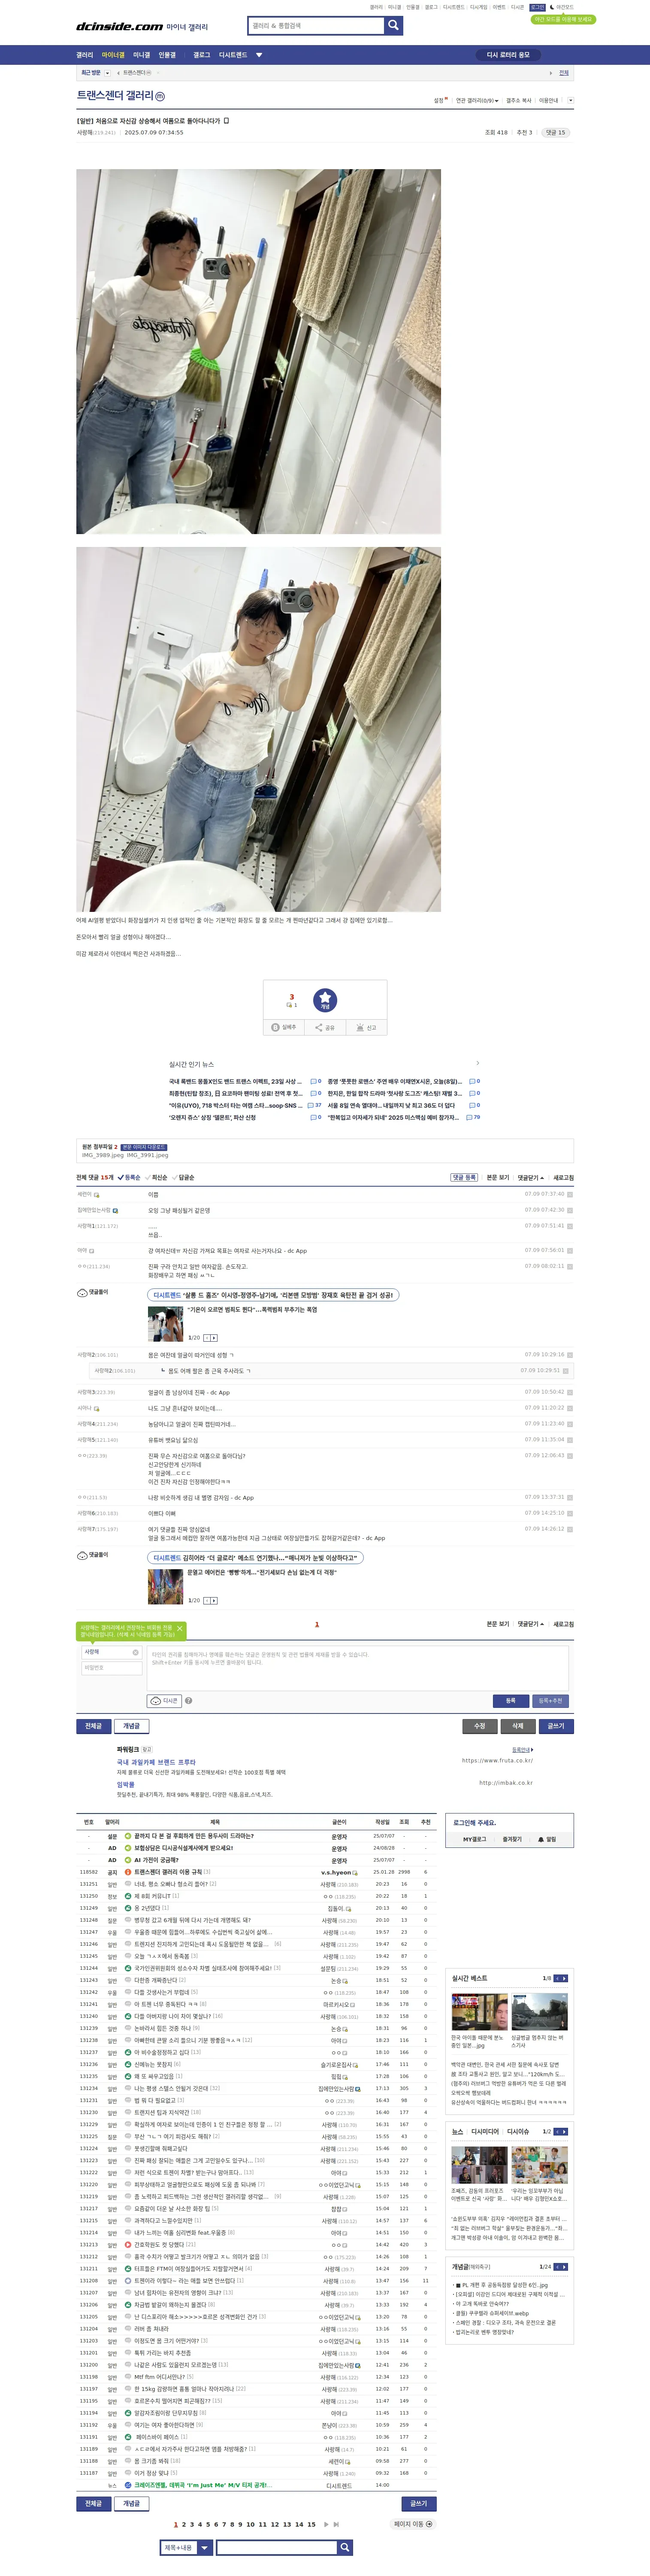Expand 전체 recent visit list

(x=564, y=73)
